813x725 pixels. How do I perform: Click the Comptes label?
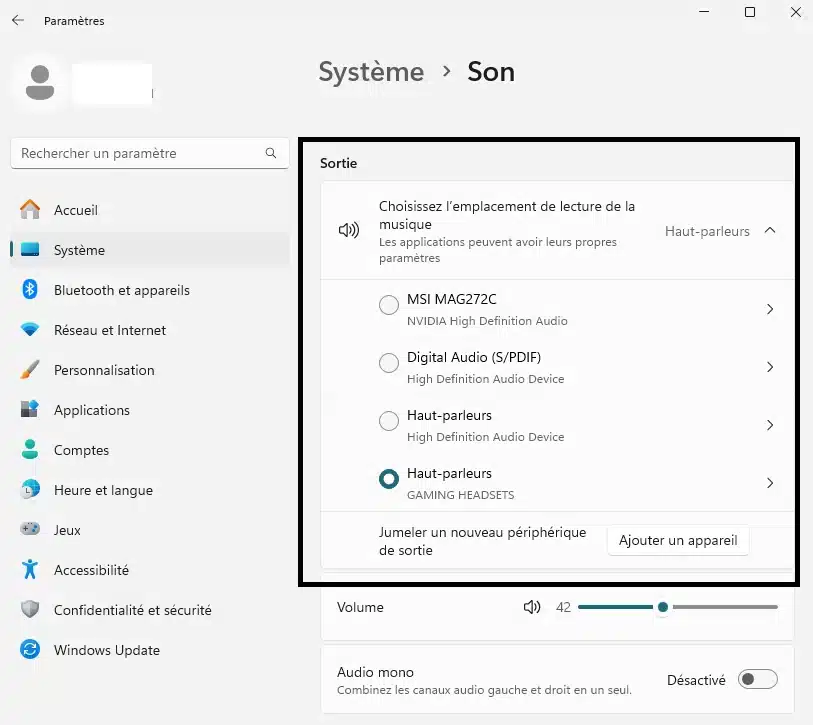(81, 450)
